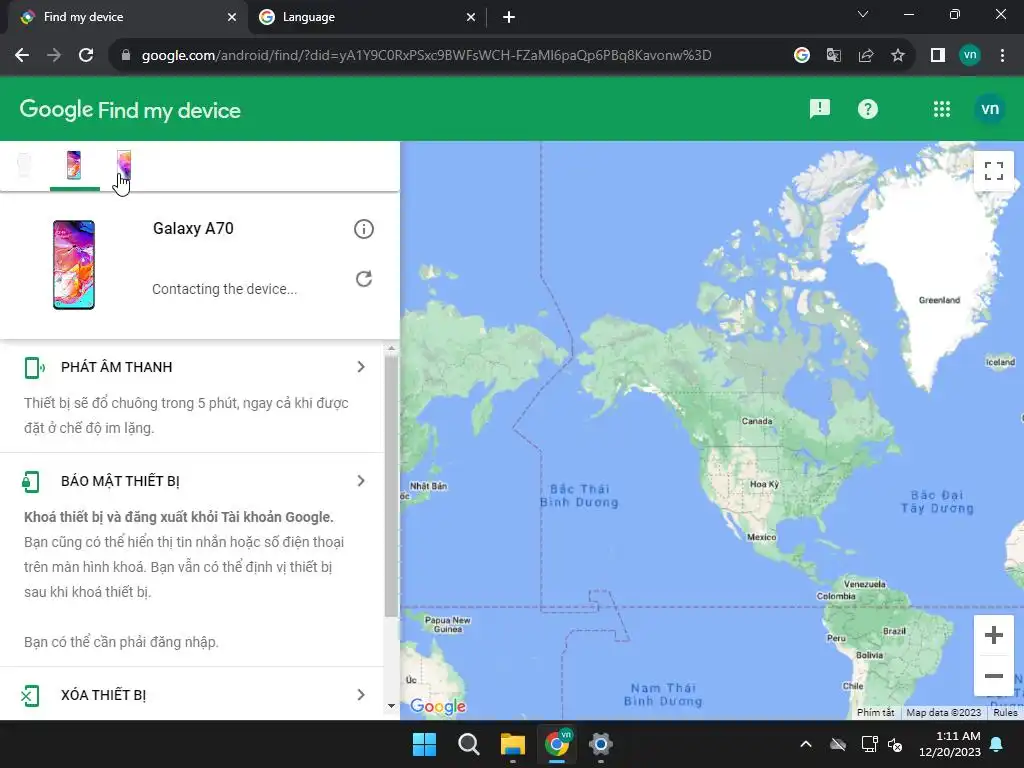
Task: Toggle the browser side panel
Action: tap(938, 55)
